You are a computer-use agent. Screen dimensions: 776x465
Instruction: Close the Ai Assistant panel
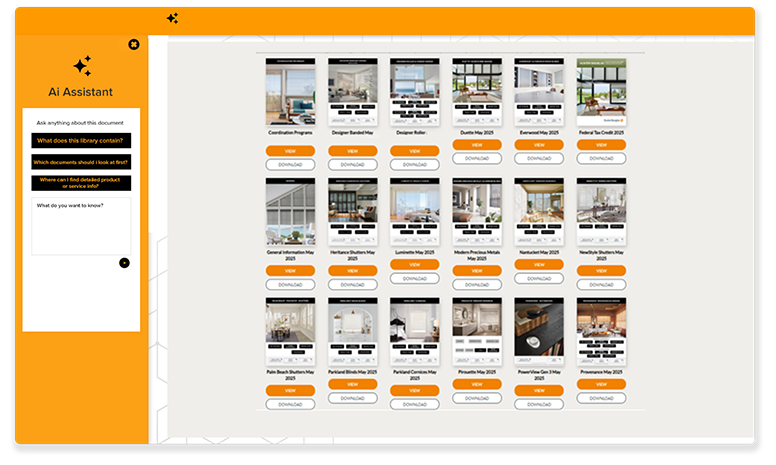coord(134,45)
